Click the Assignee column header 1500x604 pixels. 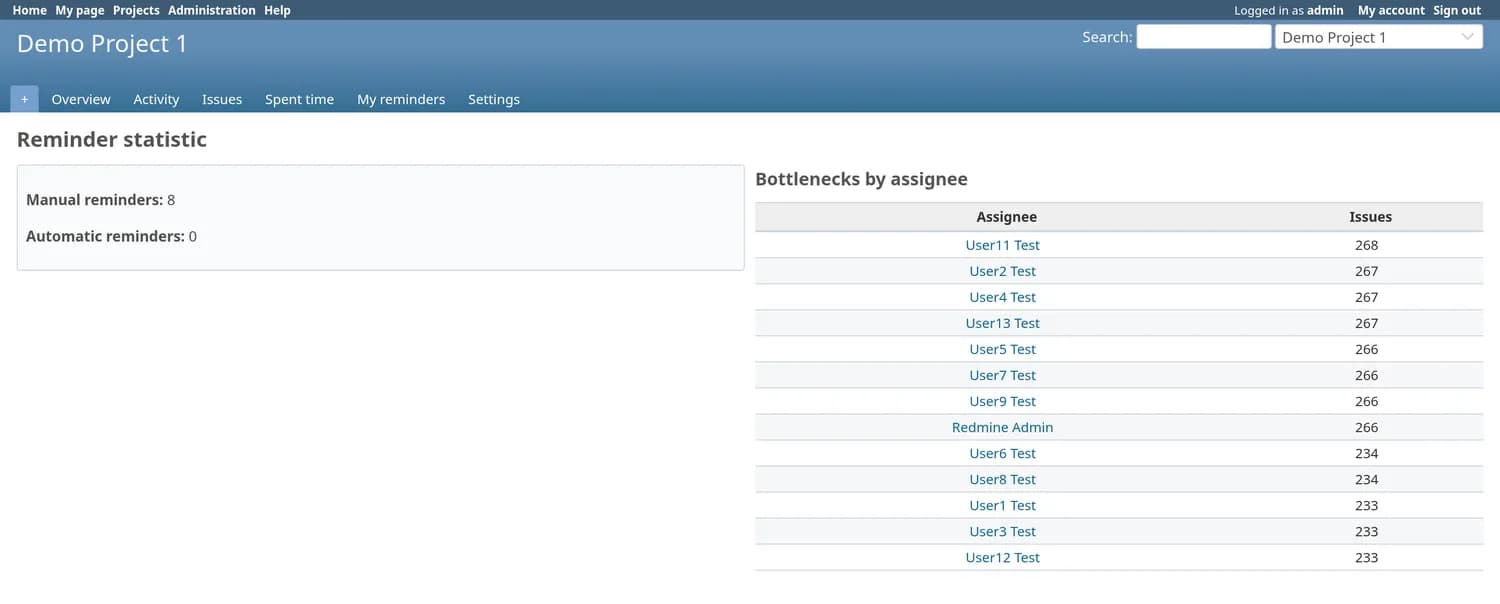coord(1007,217)
